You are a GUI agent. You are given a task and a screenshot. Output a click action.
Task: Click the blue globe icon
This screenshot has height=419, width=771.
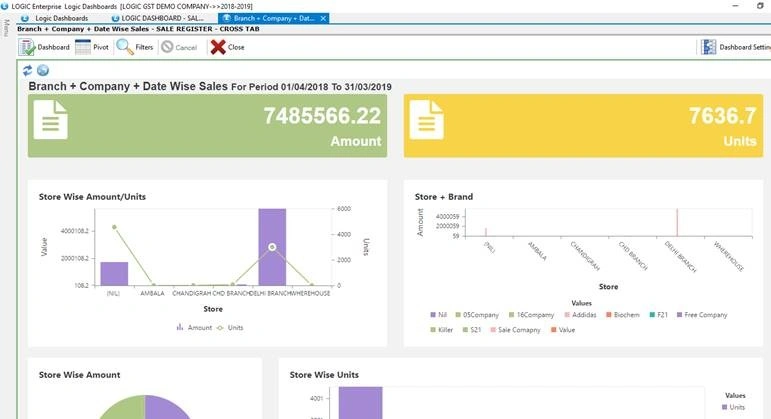click(x=43, y=70)
